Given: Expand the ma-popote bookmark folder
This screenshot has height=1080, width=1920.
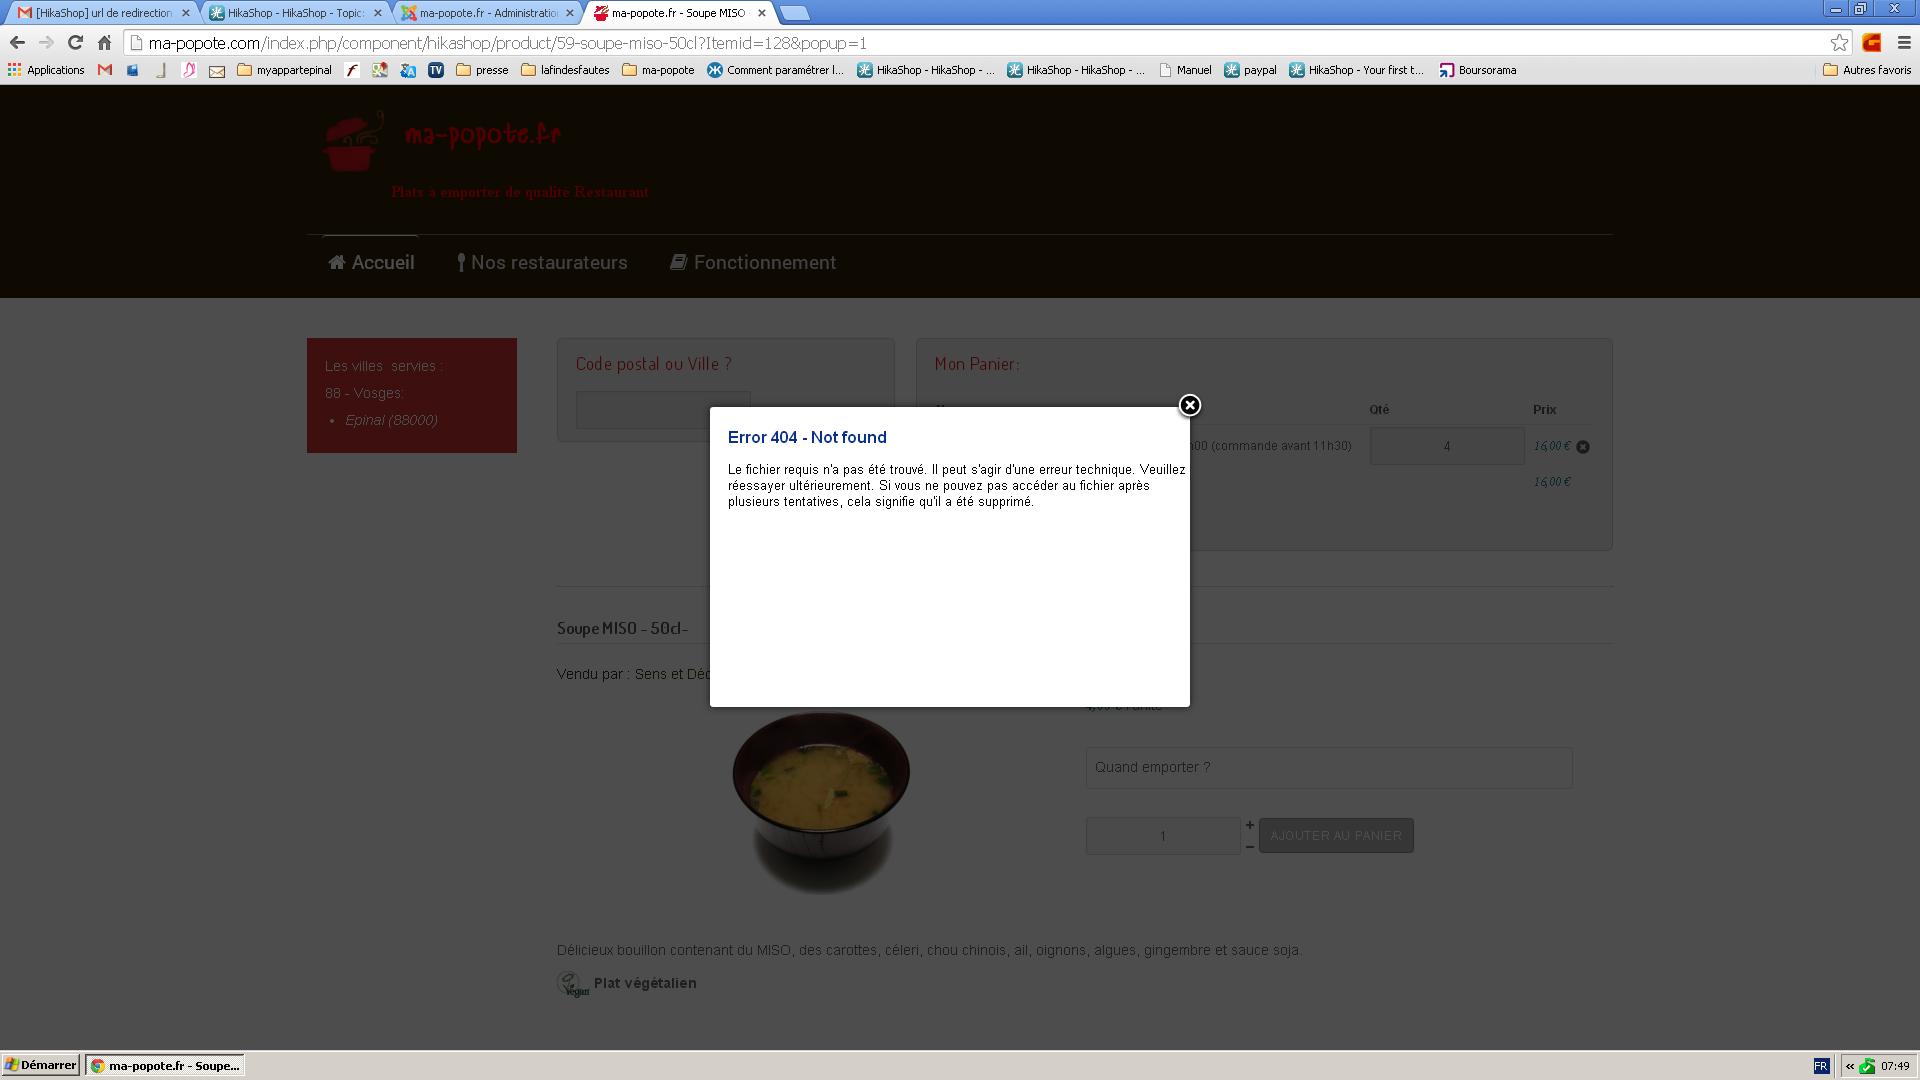Looking at the screenshot, I should coord(657,70).
